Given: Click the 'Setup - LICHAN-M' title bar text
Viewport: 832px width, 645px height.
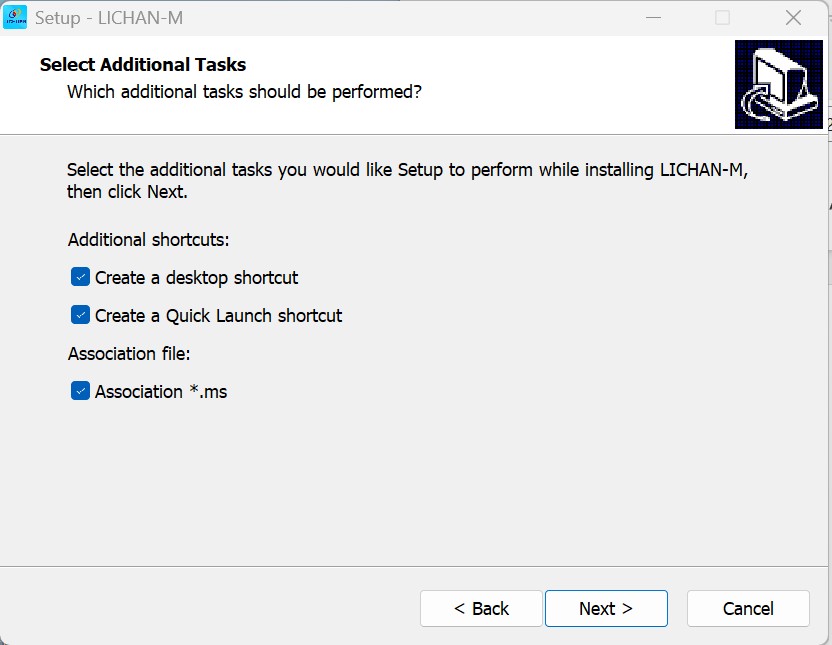Looking at the screenshot, I should point(109,18).
